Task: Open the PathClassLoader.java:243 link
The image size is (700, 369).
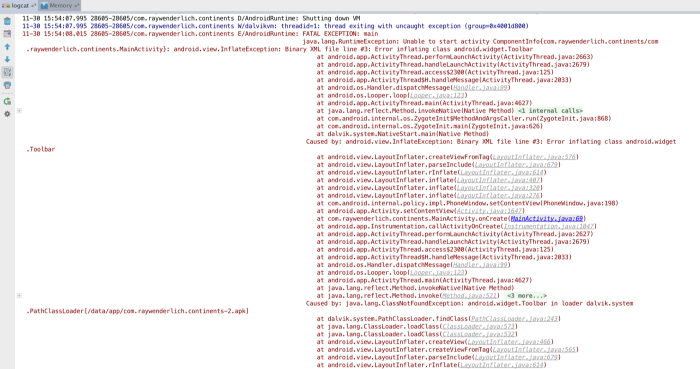Action: click(x=514, y=319)
